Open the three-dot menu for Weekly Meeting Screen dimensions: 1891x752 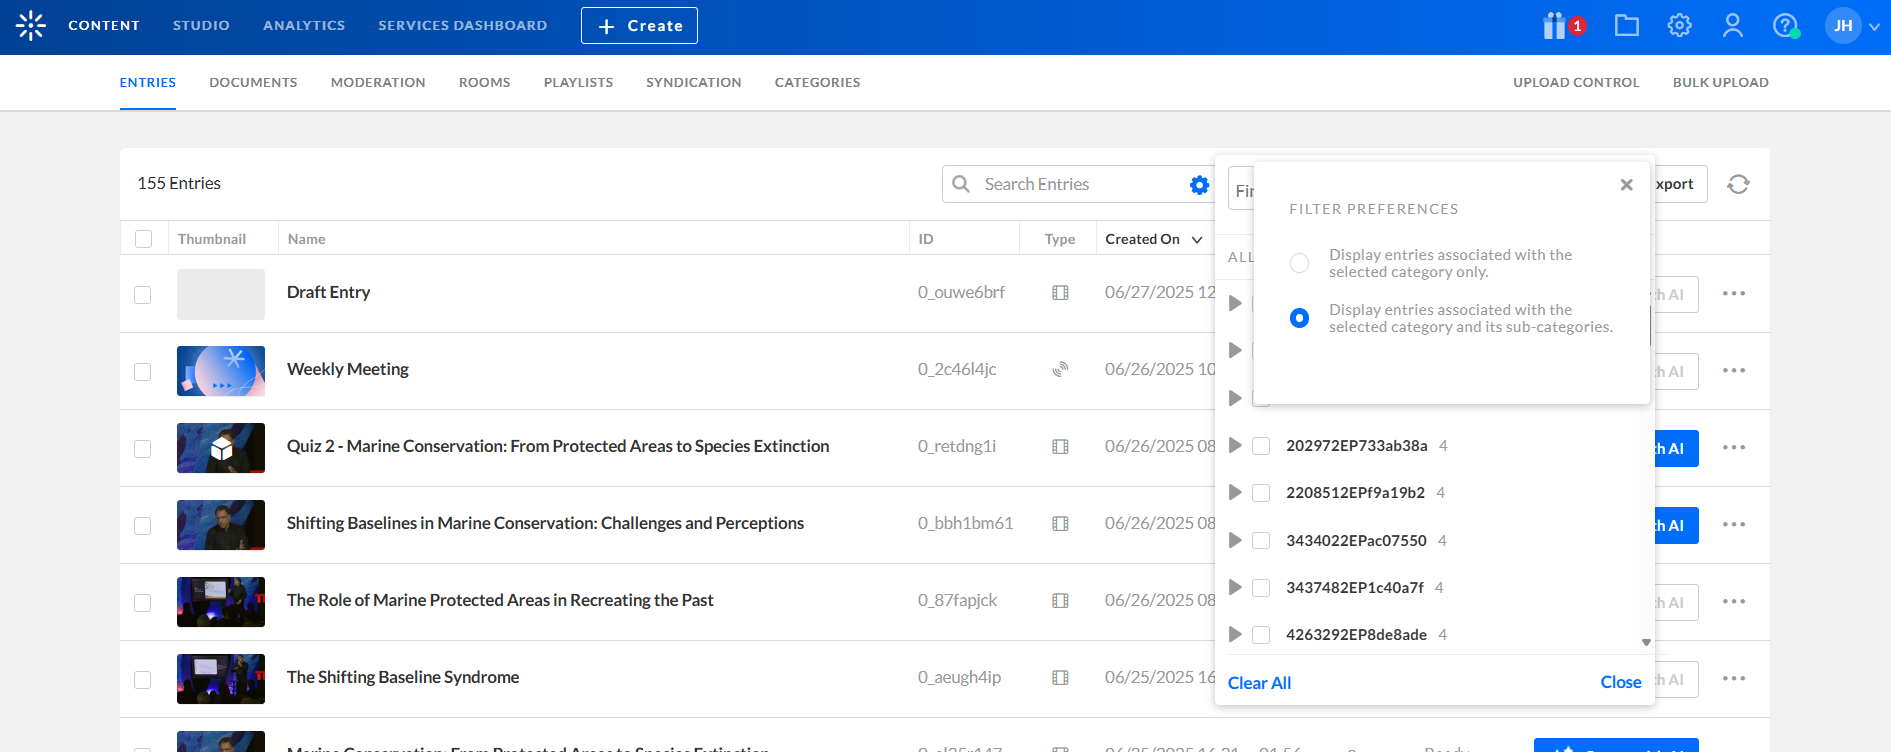coord(1734,371)
